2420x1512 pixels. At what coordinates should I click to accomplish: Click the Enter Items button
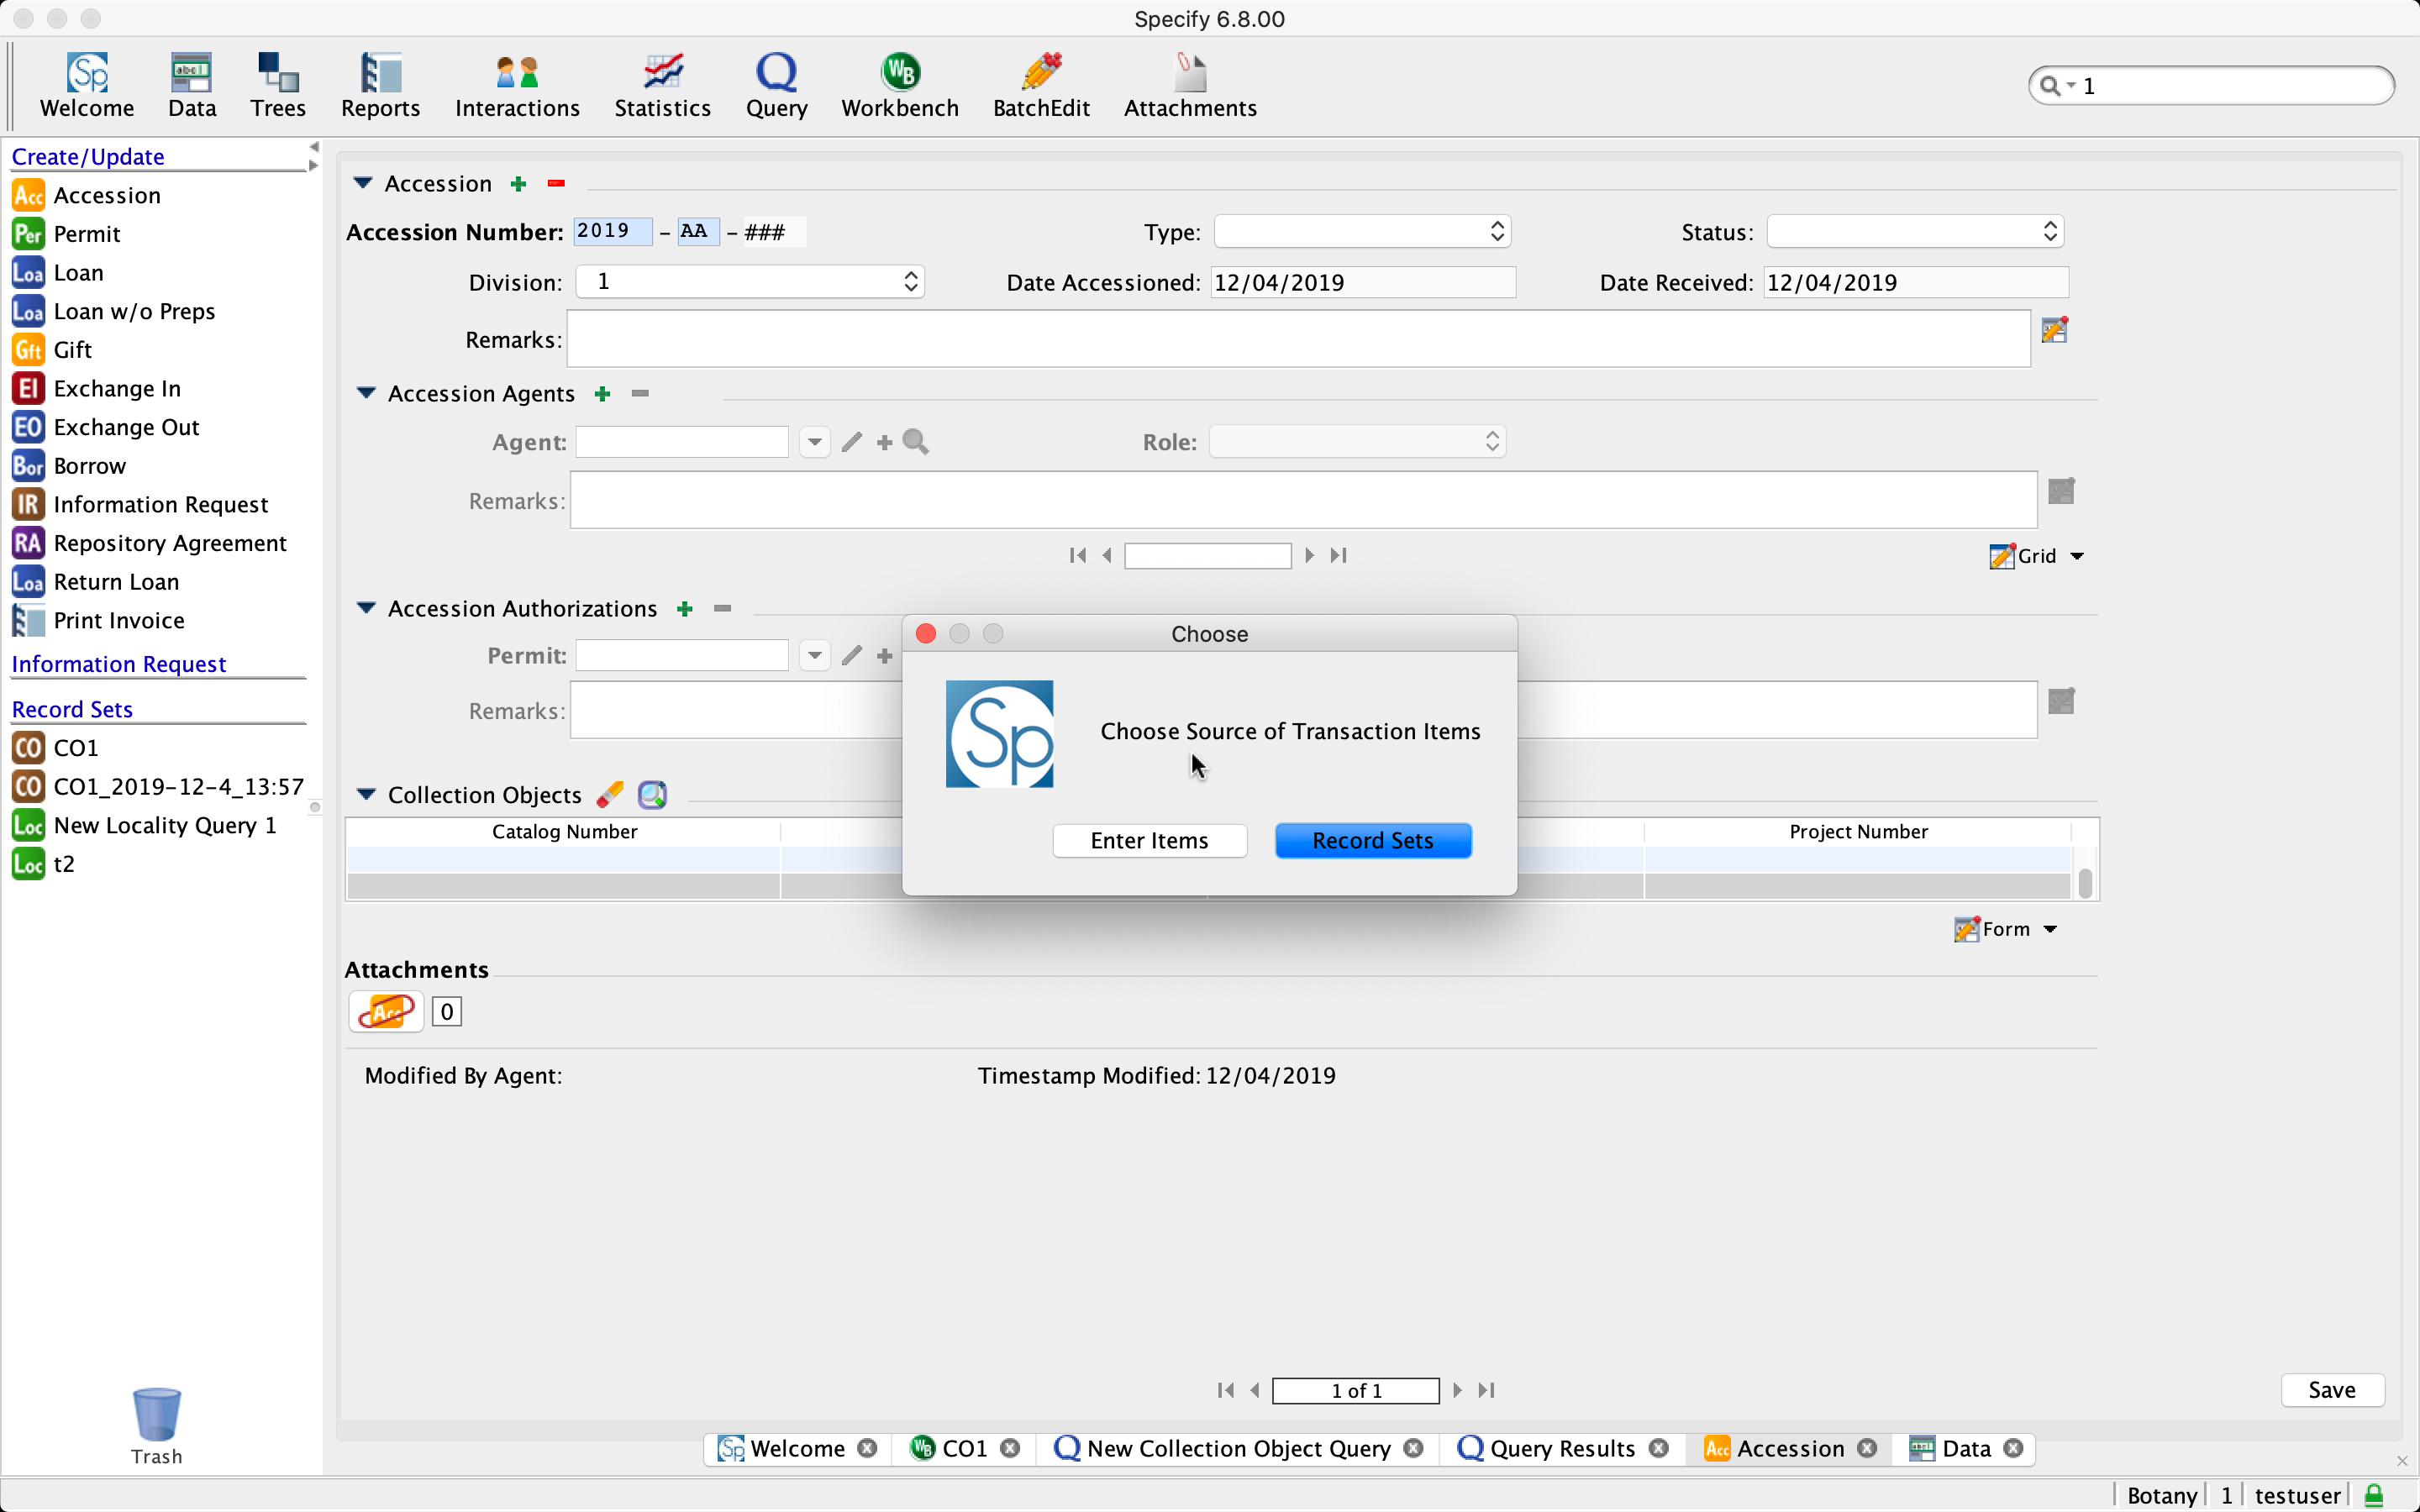pyautogui.click(x=1148, y=840)
